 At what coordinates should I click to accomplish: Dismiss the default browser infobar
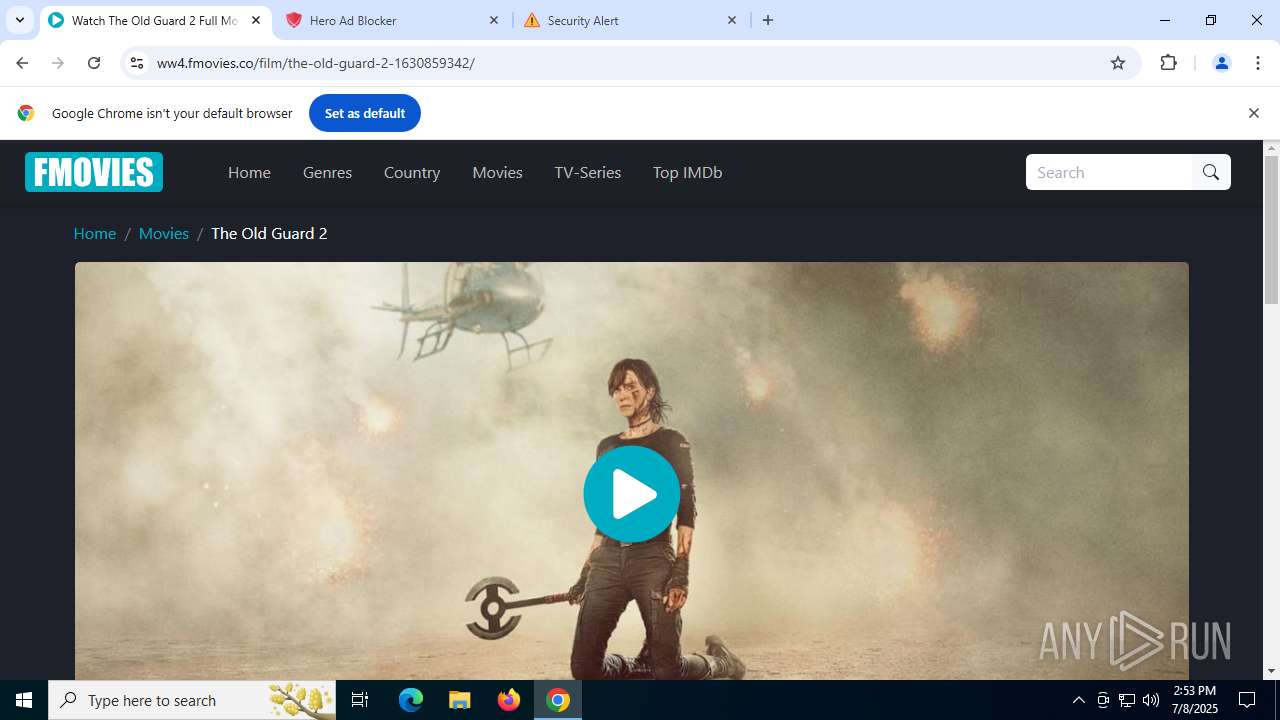[1253, 113]
